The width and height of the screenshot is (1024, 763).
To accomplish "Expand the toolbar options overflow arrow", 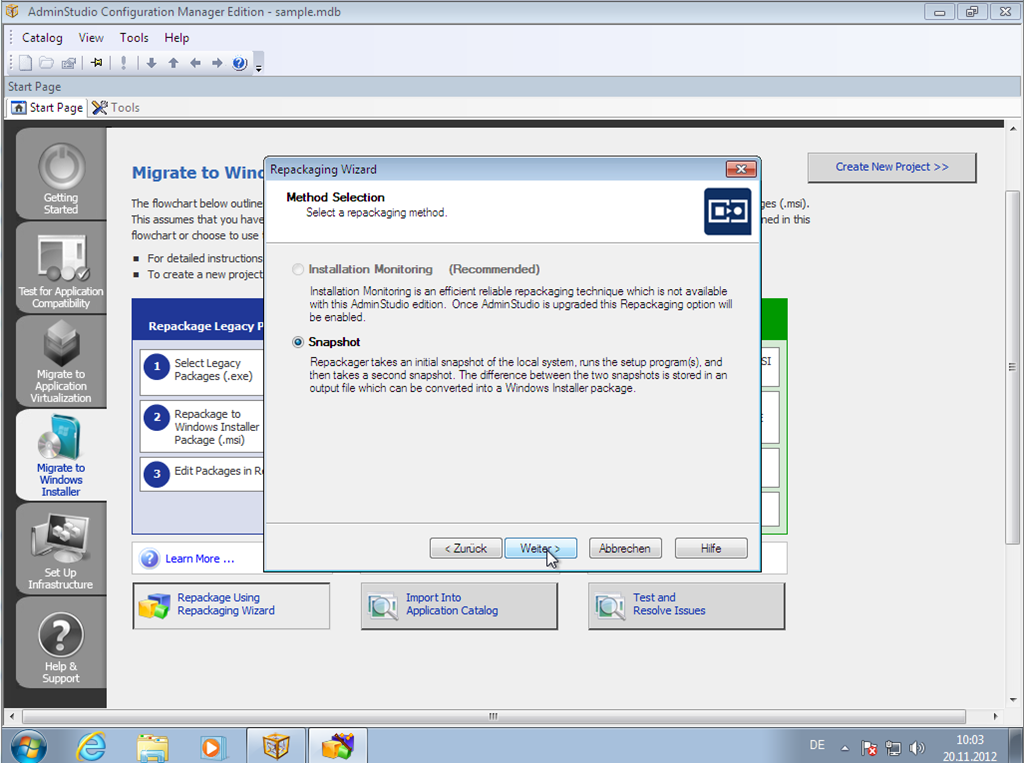I will [259, 66].
